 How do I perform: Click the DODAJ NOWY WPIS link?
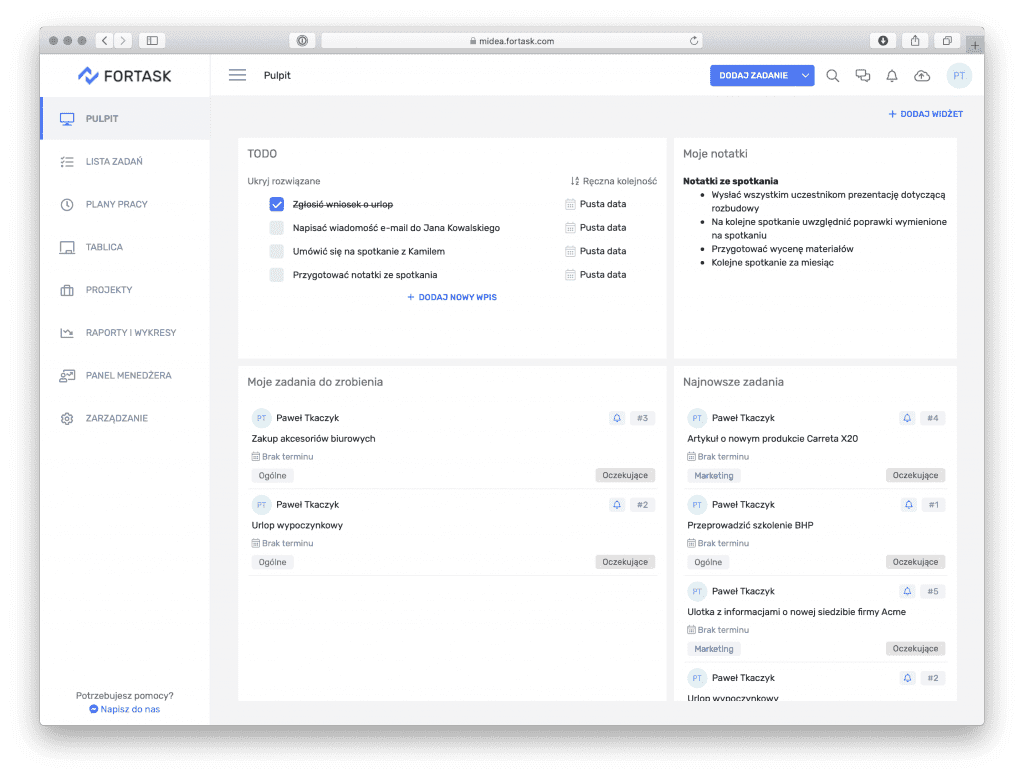(x=451, y=297)
